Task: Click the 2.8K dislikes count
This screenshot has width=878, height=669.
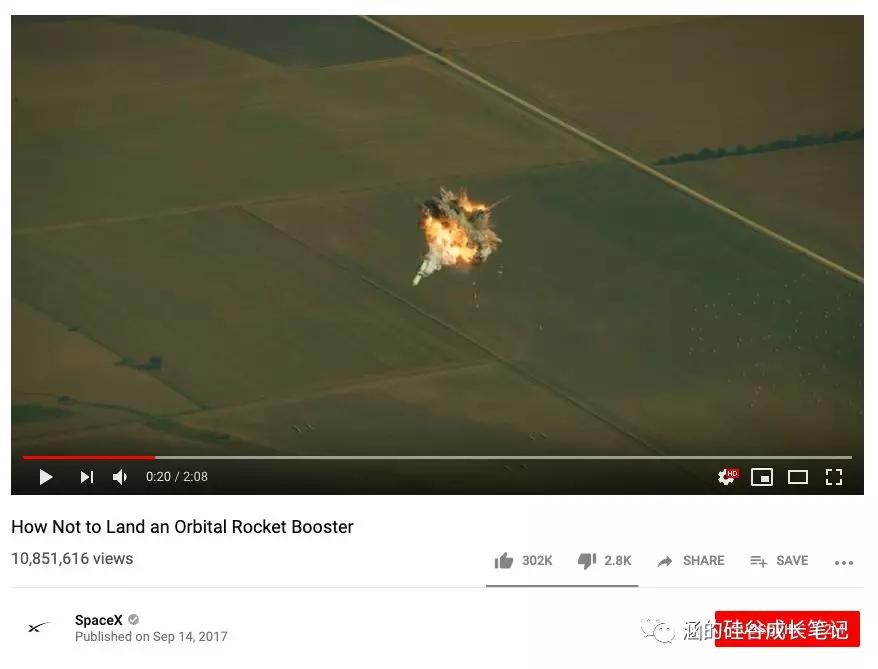Action: tap(618, 560)
